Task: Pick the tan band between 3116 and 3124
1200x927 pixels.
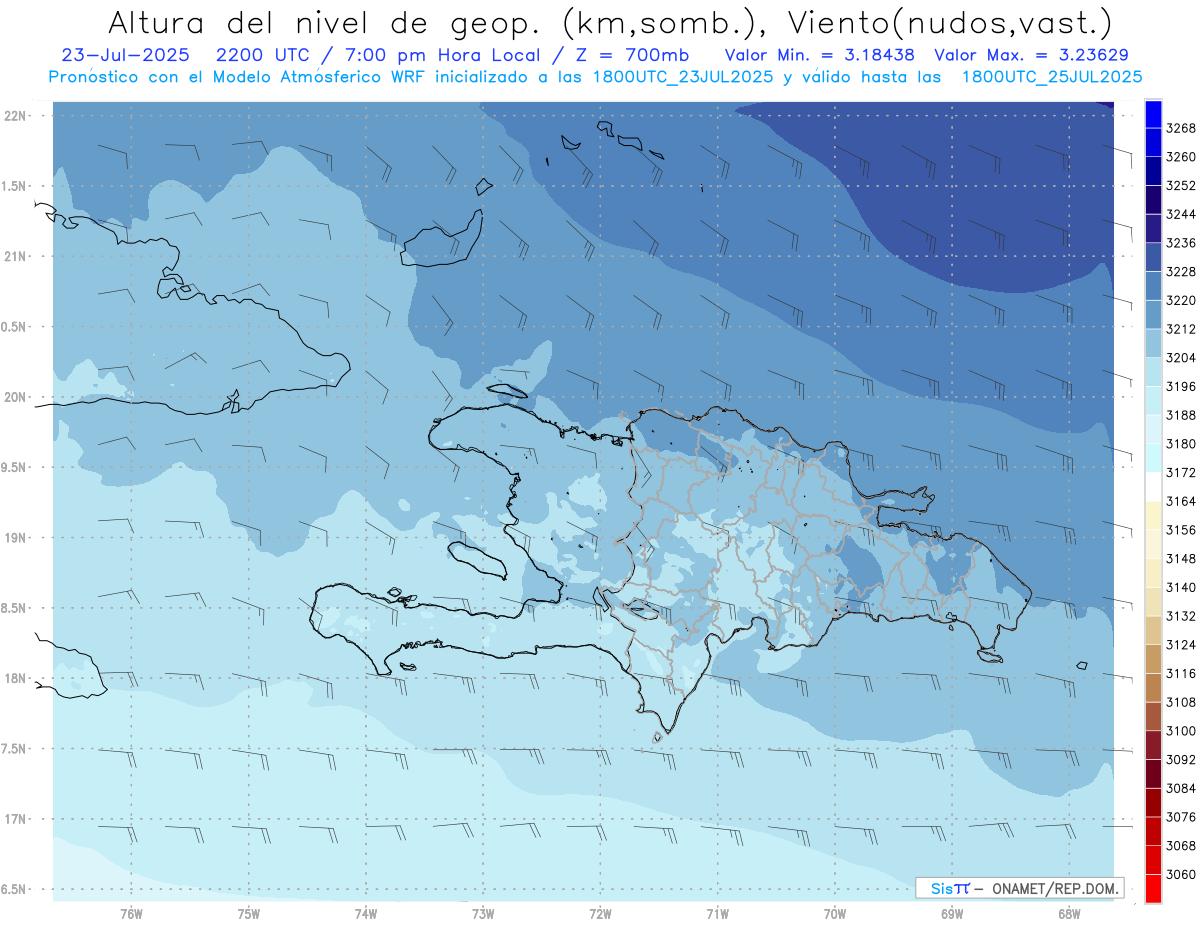Action: (1153, 659)
